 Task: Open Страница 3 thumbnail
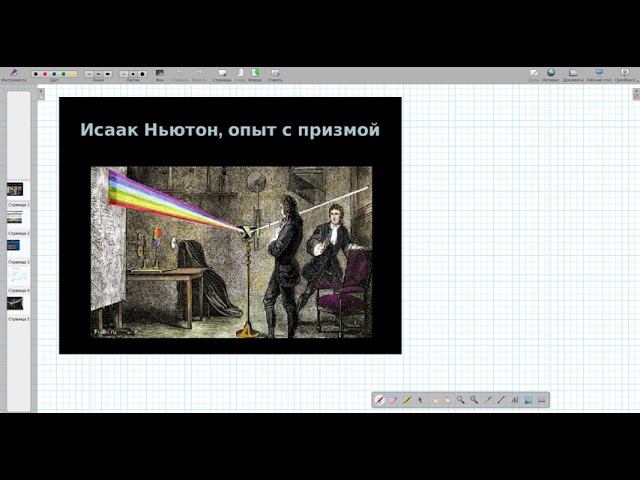point(13,245)
